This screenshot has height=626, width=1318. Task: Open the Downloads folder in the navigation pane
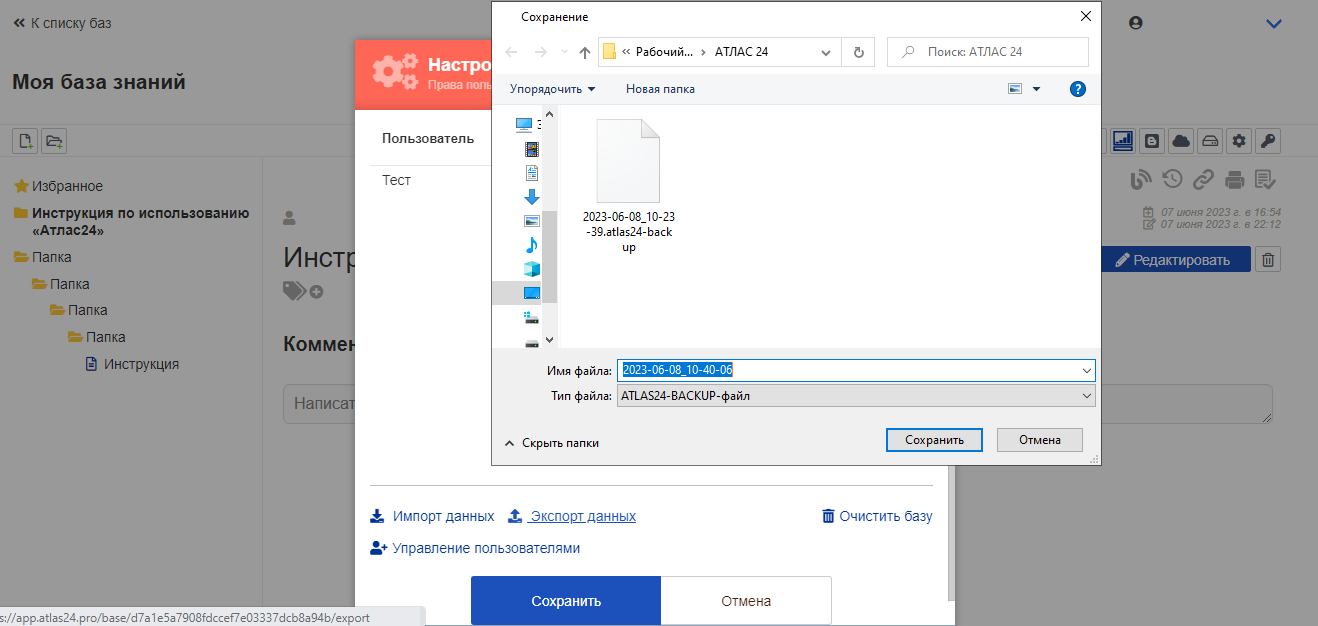pyautogui.click(x=532, y=197)
